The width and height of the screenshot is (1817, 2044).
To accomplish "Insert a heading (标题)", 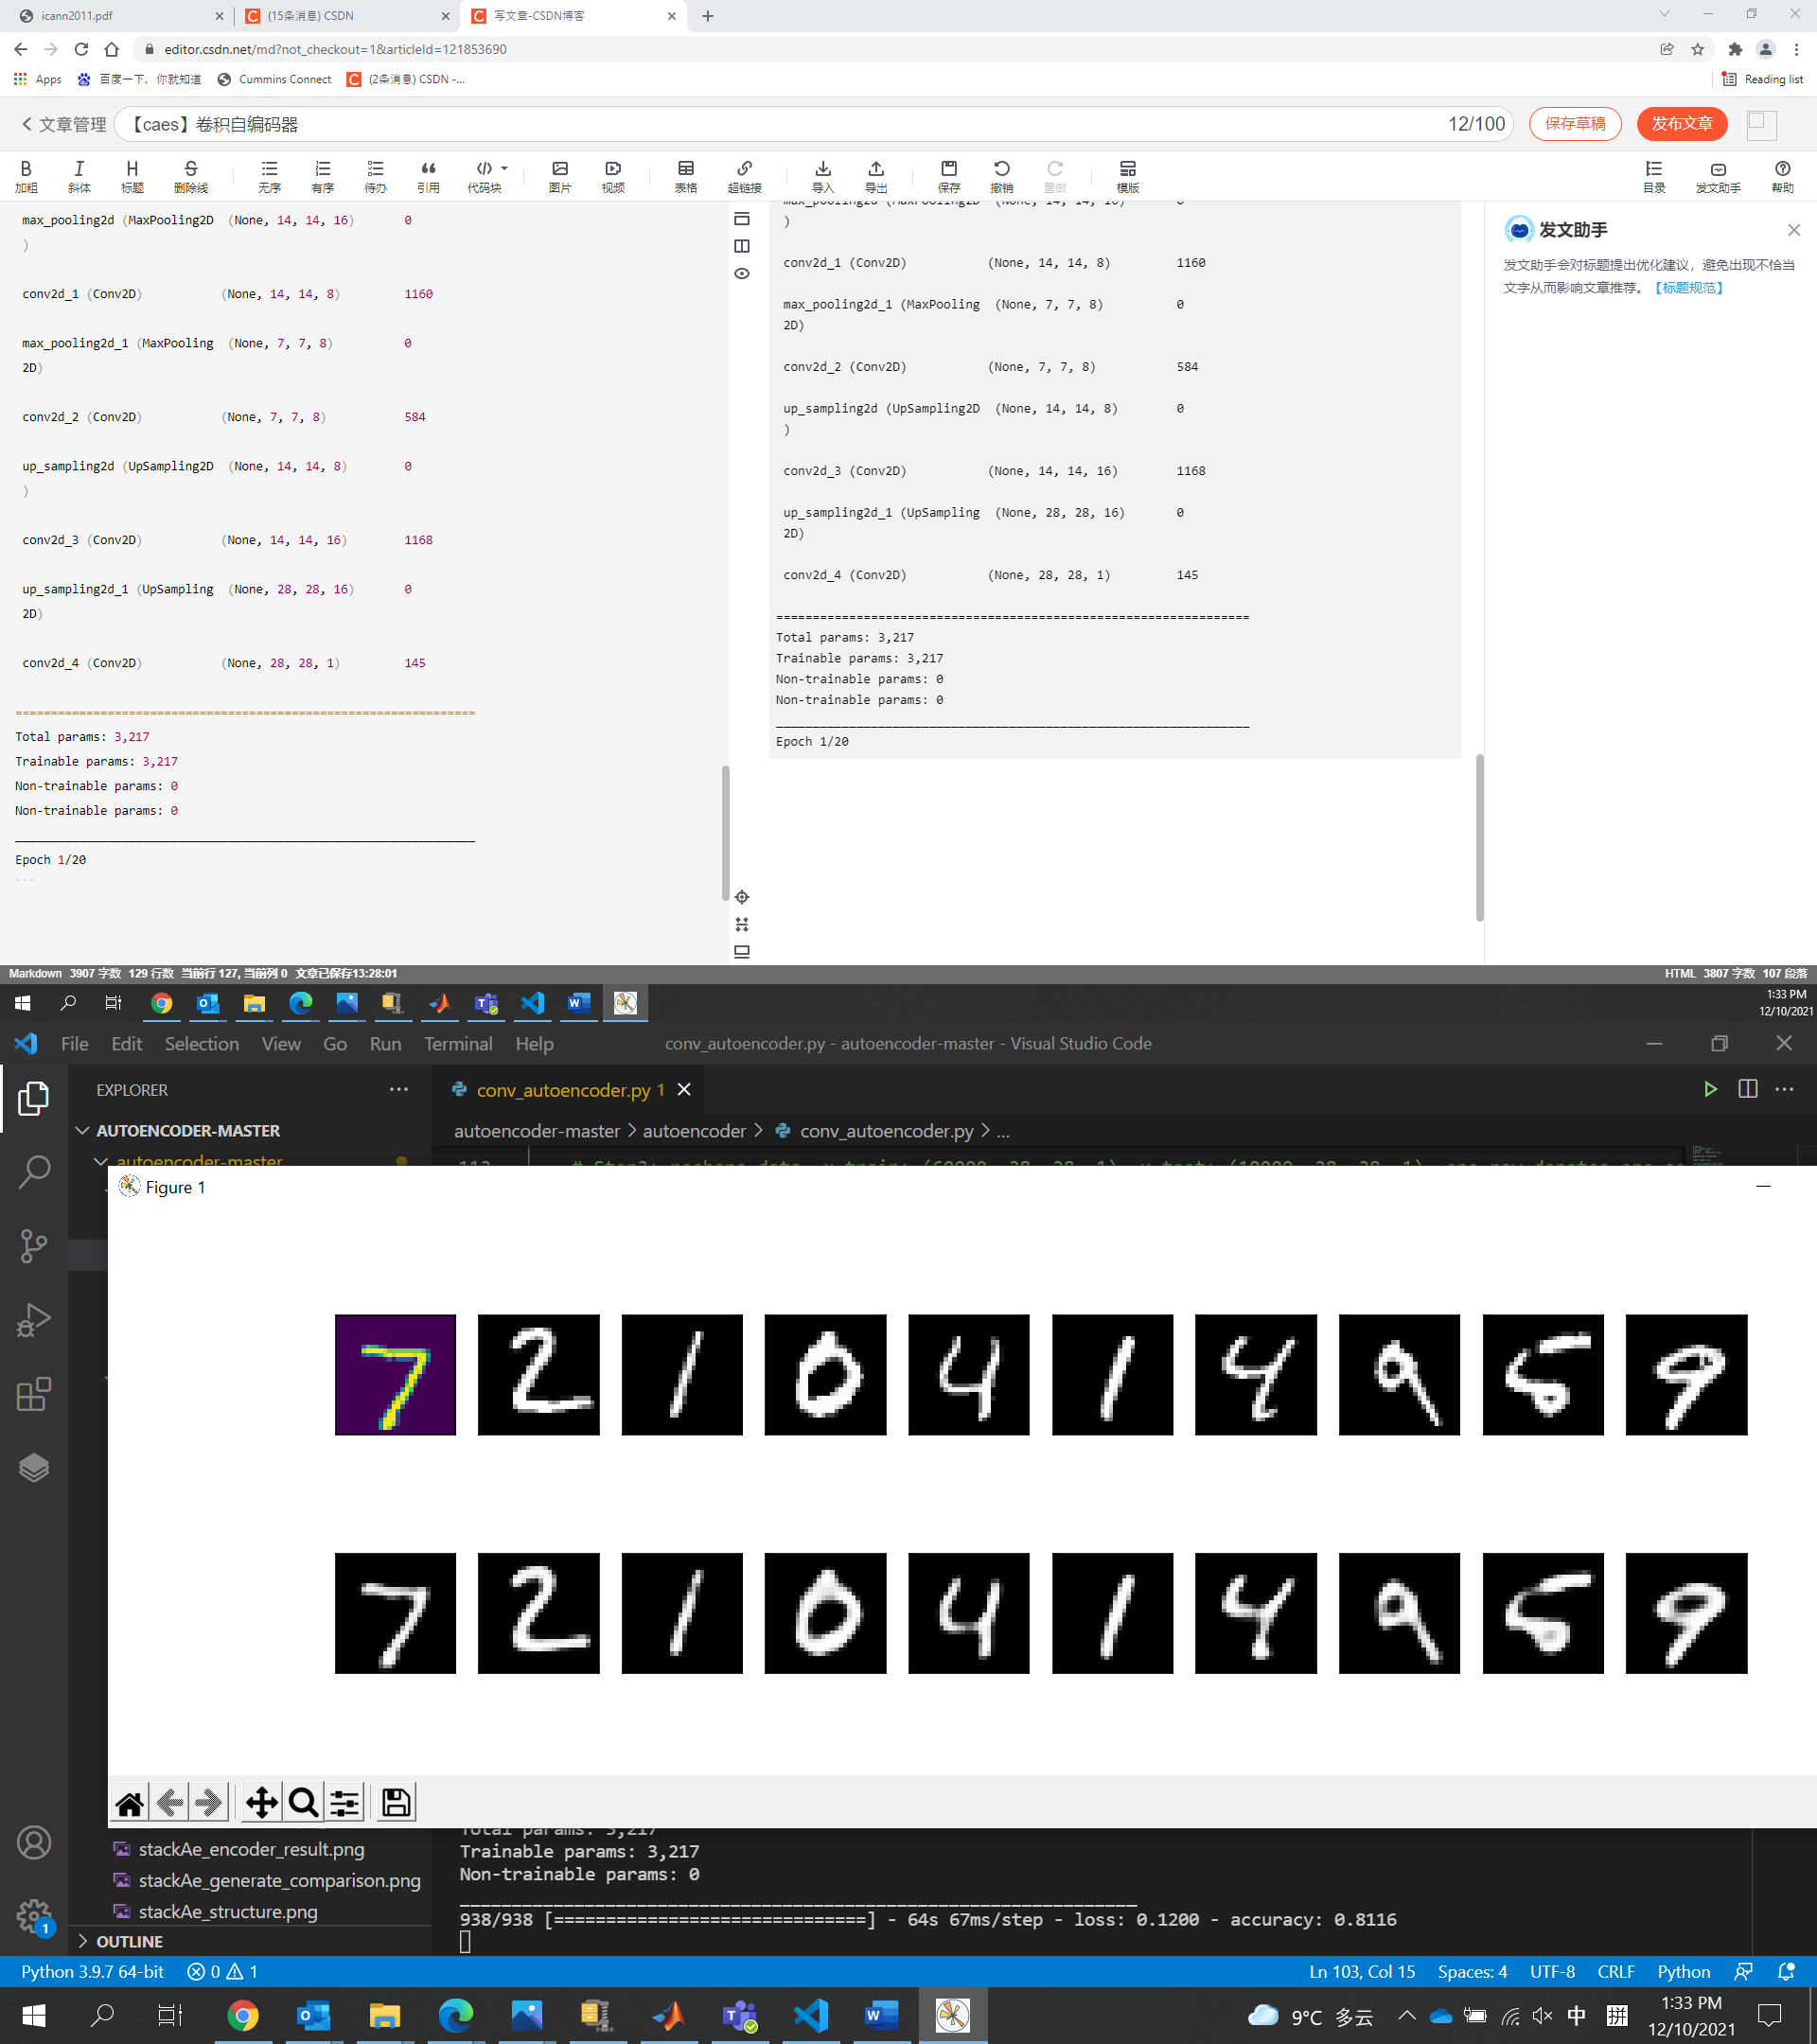I will click(132, 175).
